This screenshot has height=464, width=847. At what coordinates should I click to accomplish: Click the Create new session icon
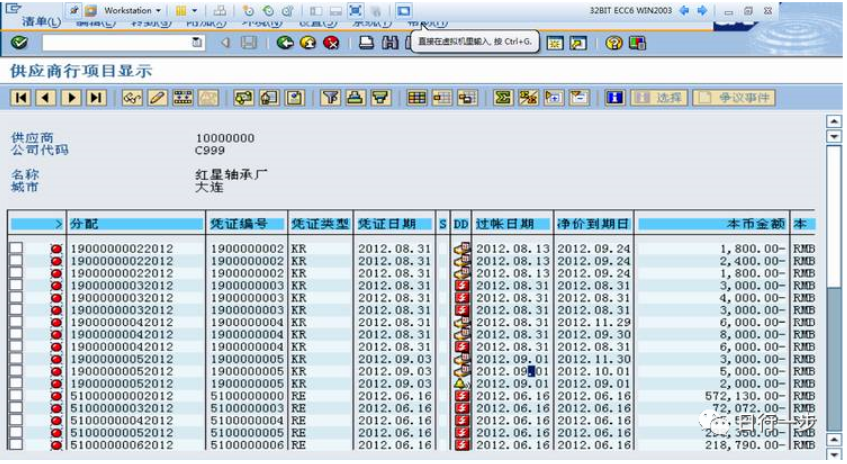click(x=555, y=43)
